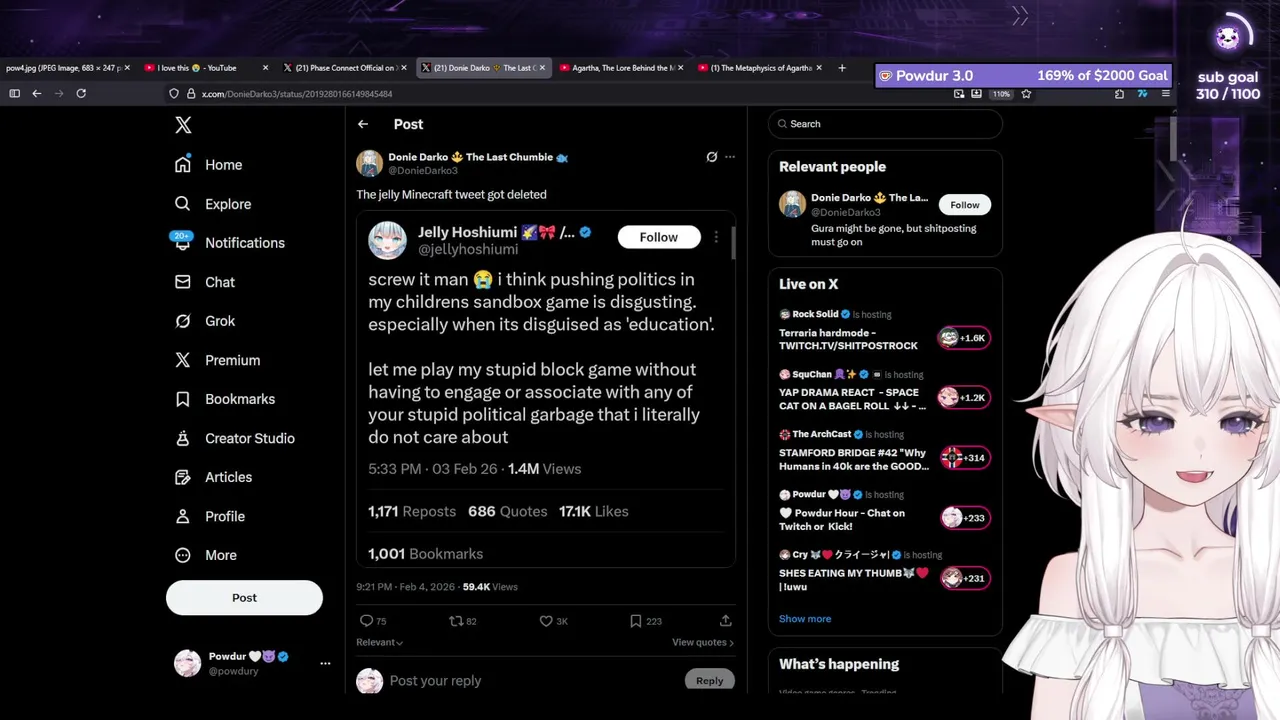Follow Donie Darko under Relevant people
This screenshot has height=720, width=1280.
[x=964, y=205]
